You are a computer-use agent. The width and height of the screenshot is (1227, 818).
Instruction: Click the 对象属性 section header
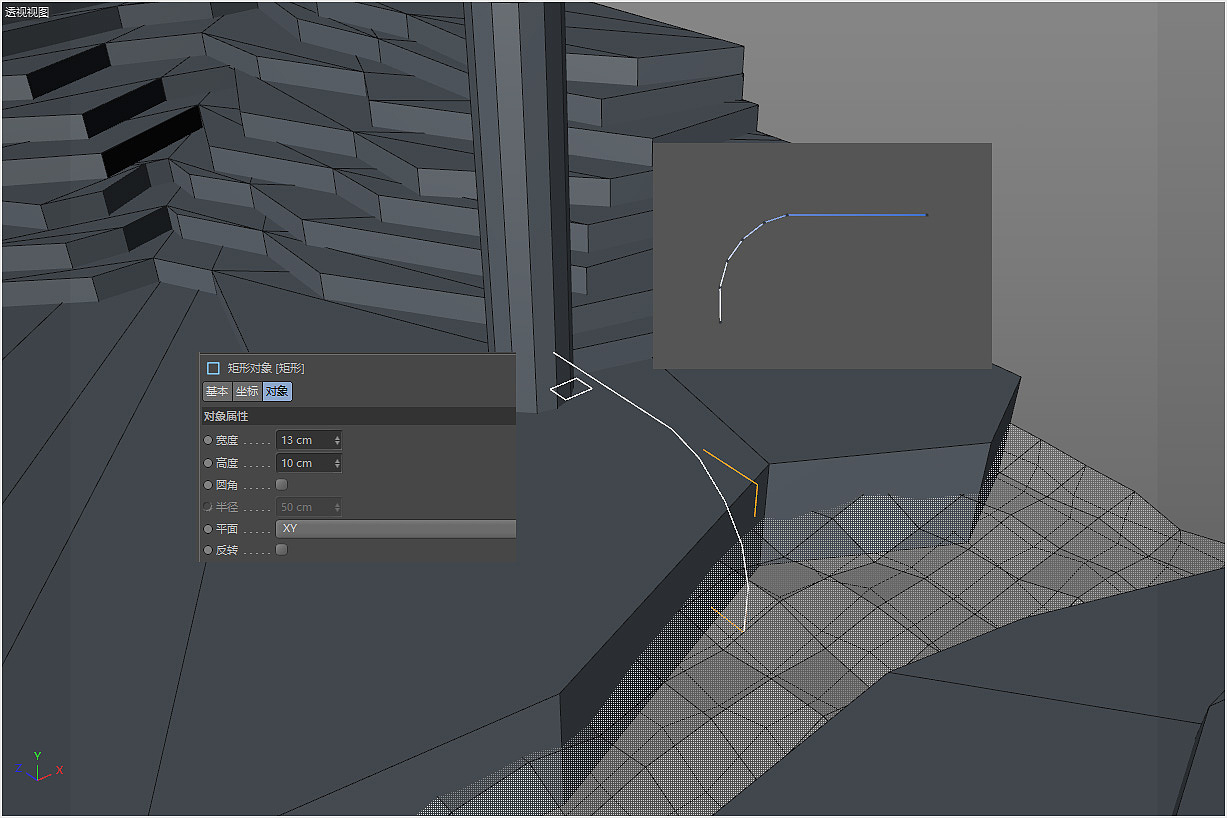(x=358, y=416)
